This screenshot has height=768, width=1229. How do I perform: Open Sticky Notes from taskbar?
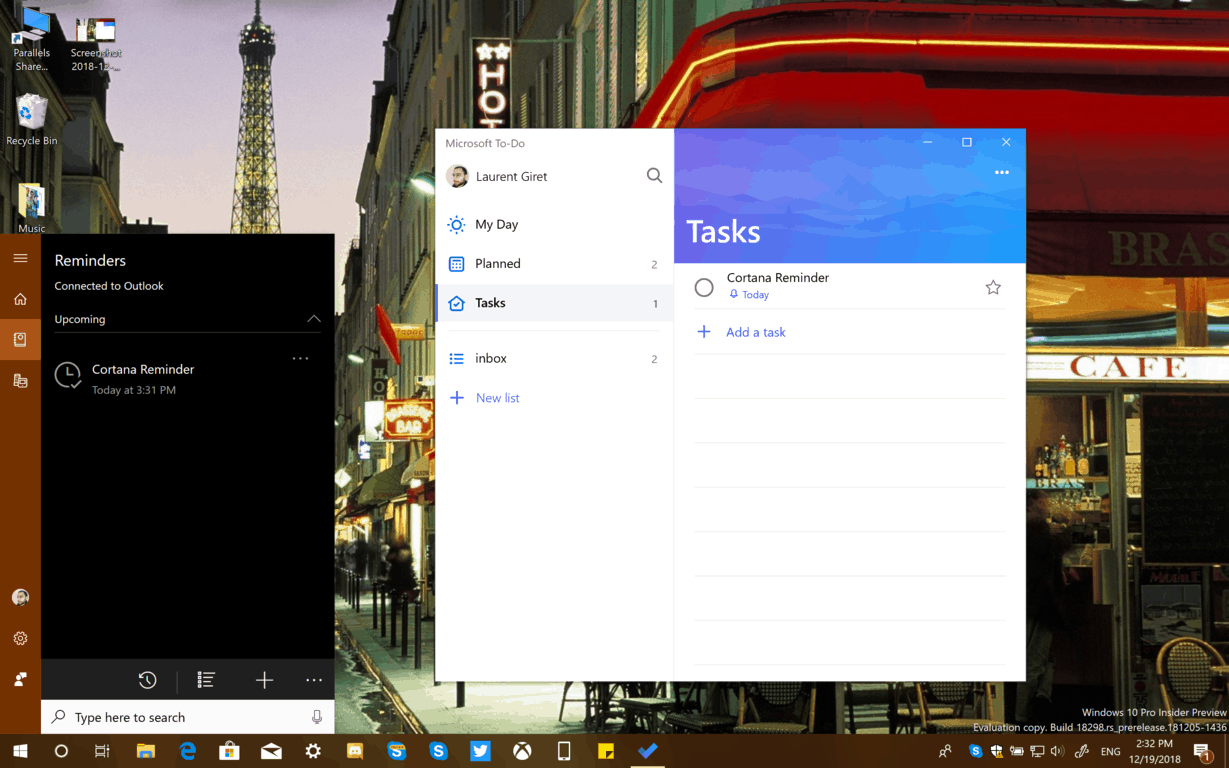click(606, 751)
